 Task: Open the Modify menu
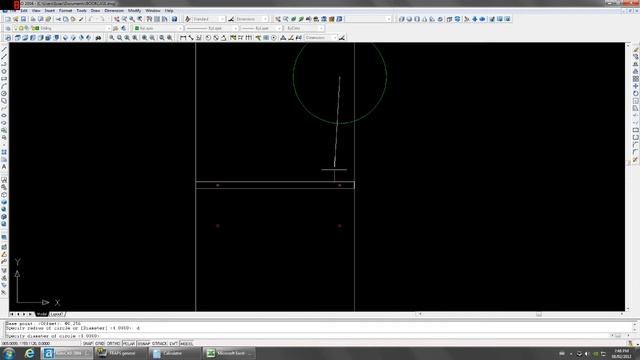(134, 11)
